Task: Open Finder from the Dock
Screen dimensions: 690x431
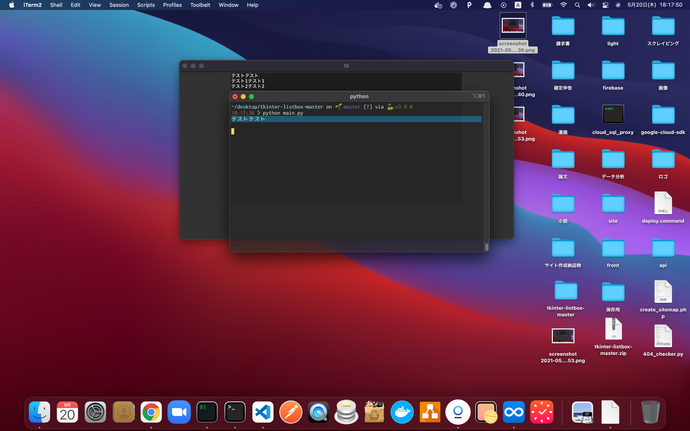Action: click(x=40, y=412)
